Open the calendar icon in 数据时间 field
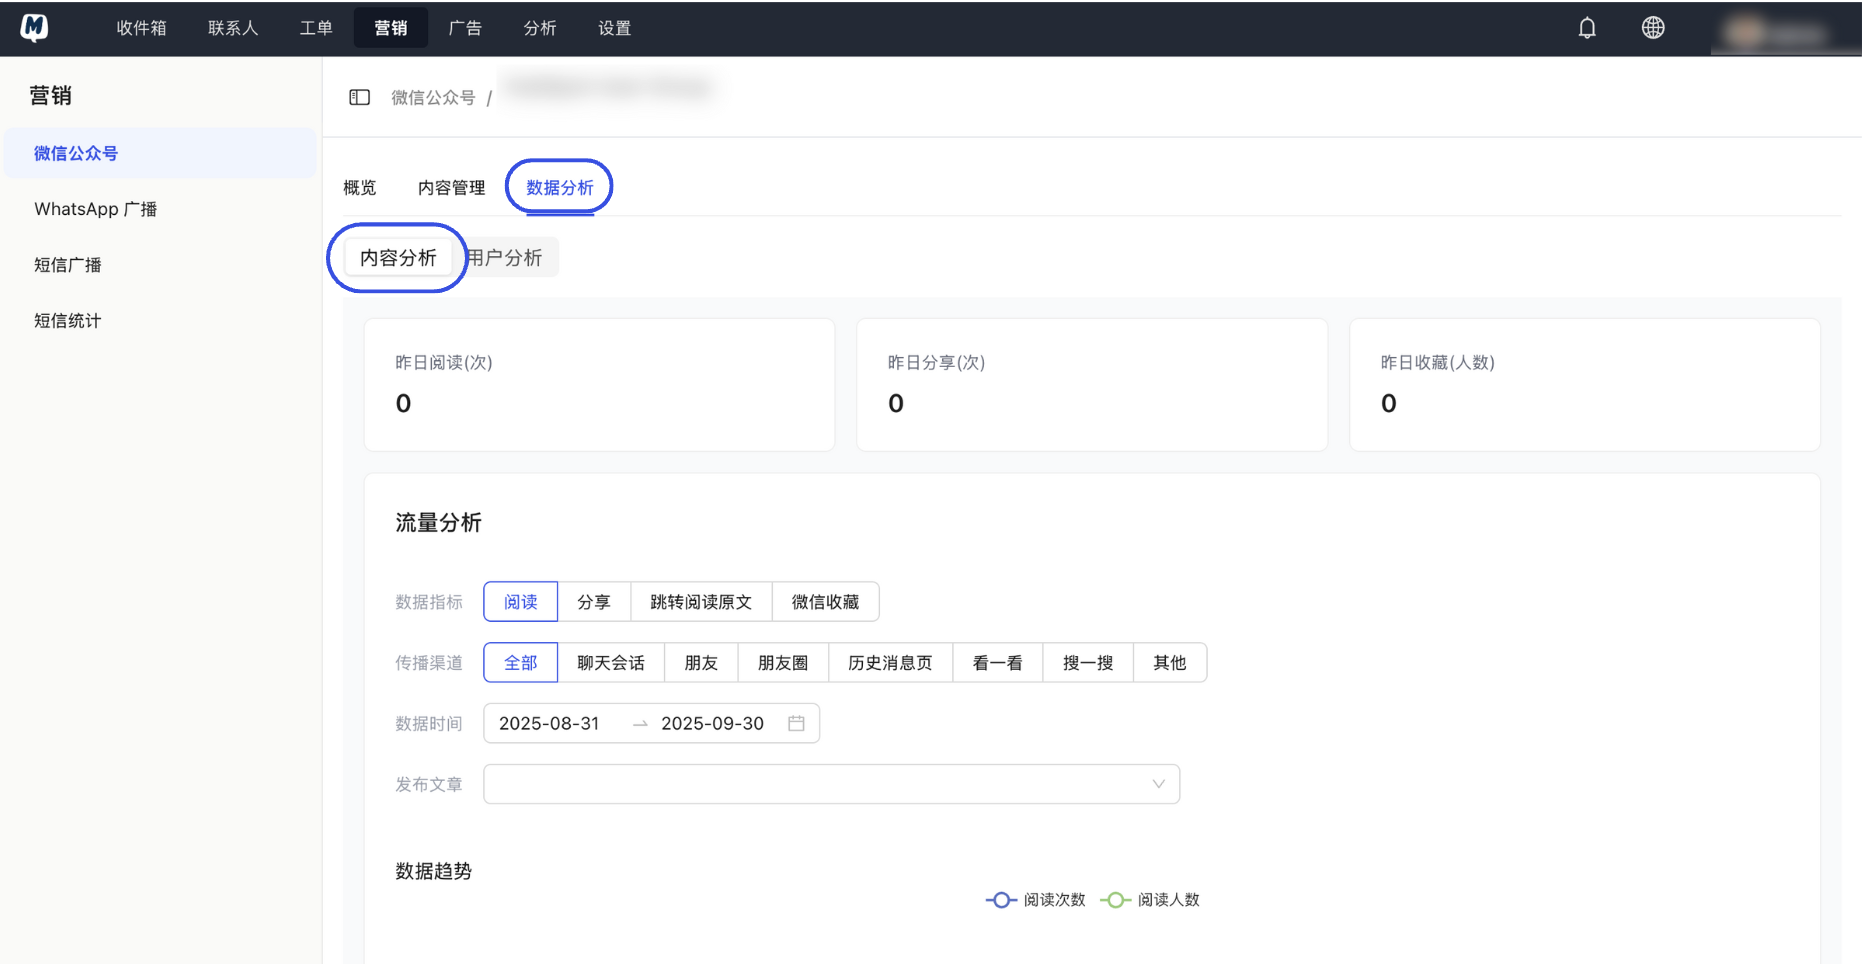The width and height of the screenshot is (1862, 964). pyautogui.click(x=796, y=723)
